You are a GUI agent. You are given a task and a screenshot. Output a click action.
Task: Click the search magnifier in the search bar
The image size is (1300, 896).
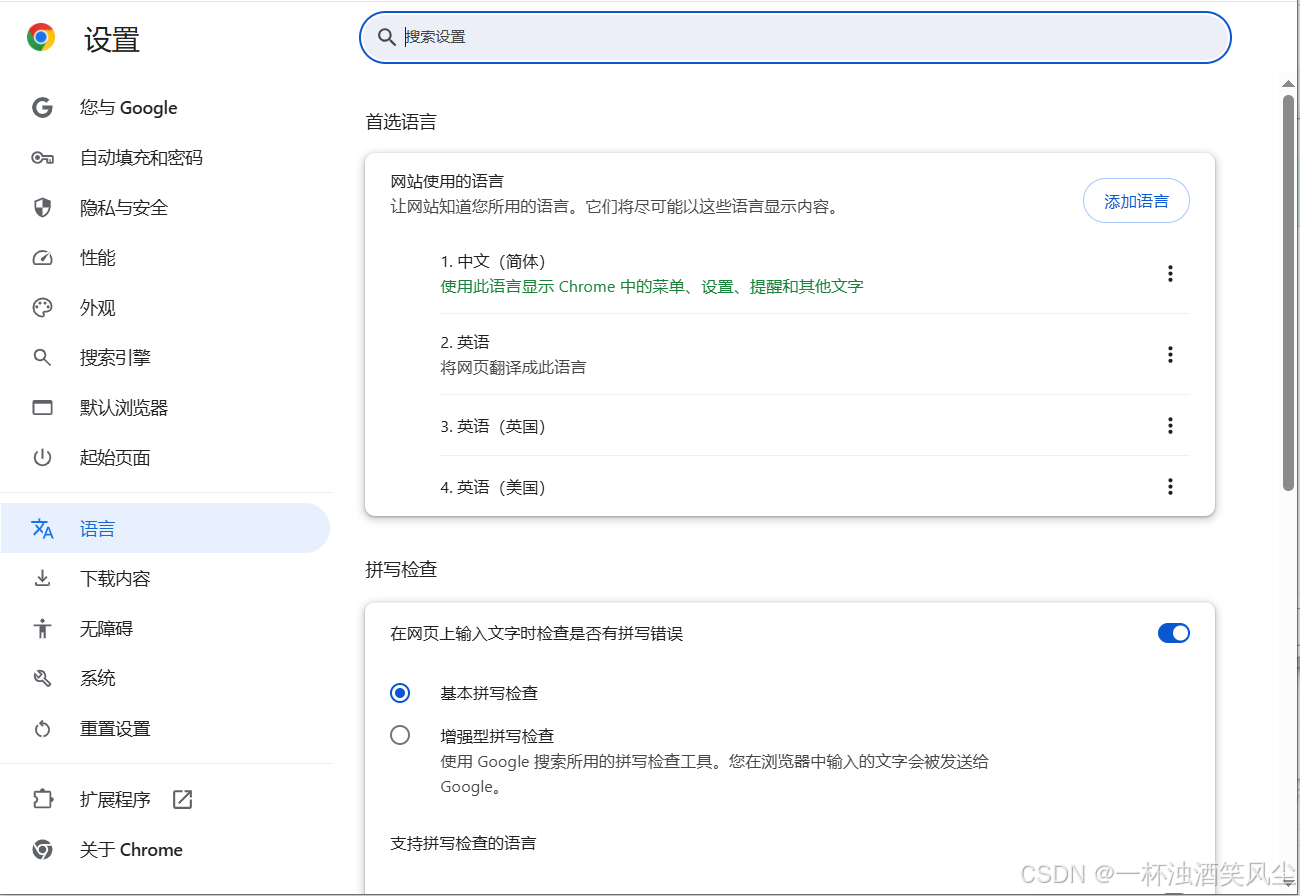click(x=387, y=37)
